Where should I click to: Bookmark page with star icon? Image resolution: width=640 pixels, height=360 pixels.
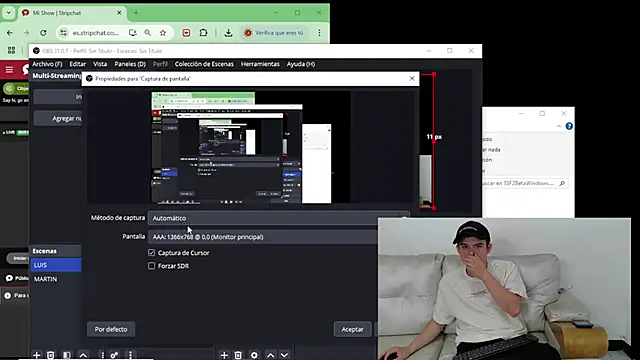point(163,33)
